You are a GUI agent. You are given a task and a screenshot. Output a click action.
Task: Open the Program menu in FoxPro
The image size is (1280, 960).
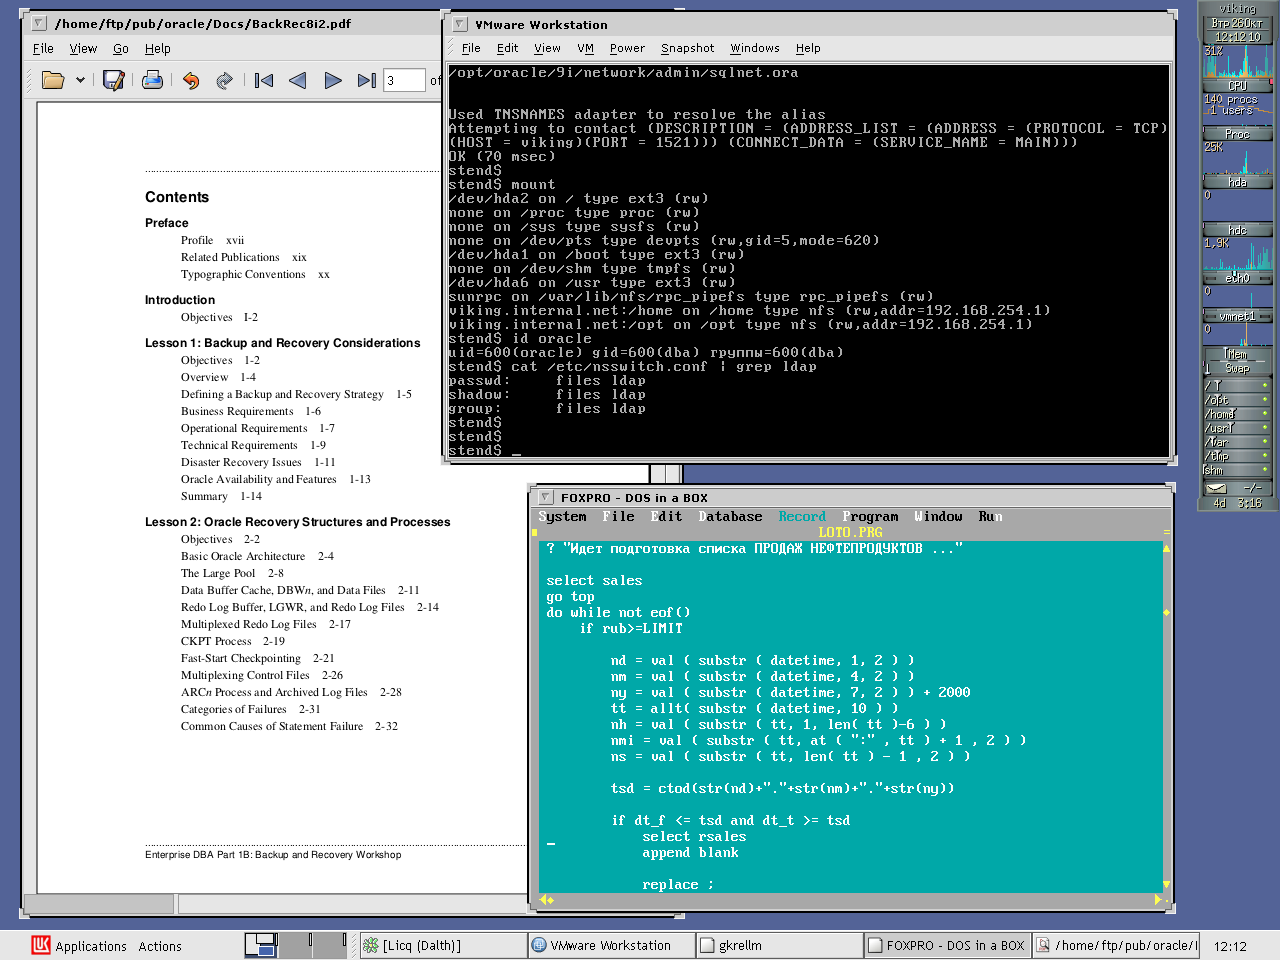870,517
